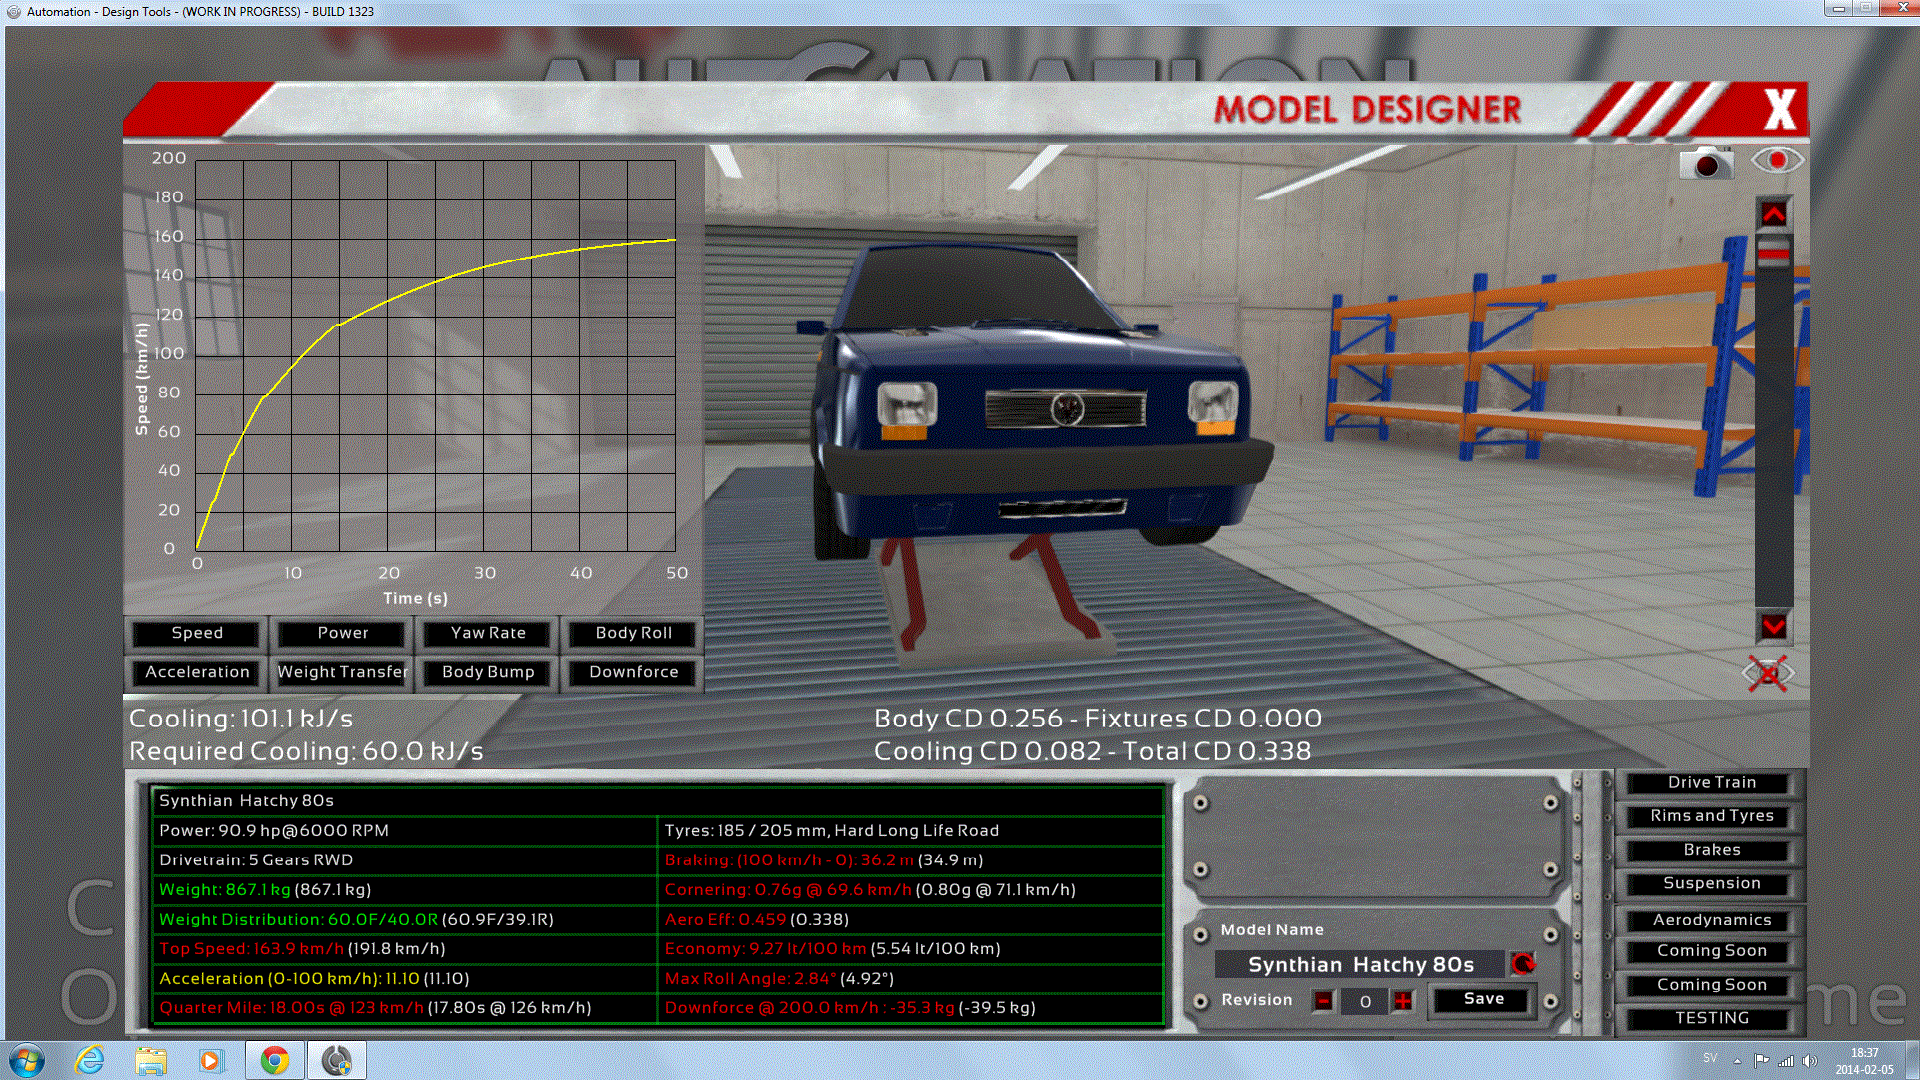Screen dimensions: 1920x1080
Task: Click the Acceleration (0-100 km/h) row
Action: point(405,979)
